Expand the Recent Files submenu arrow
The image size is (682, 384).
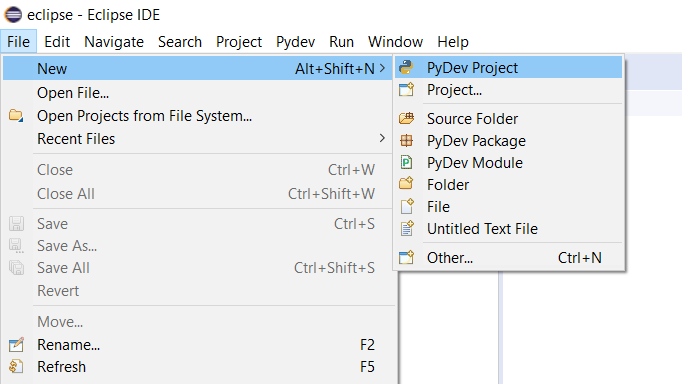tap(382, 138)
